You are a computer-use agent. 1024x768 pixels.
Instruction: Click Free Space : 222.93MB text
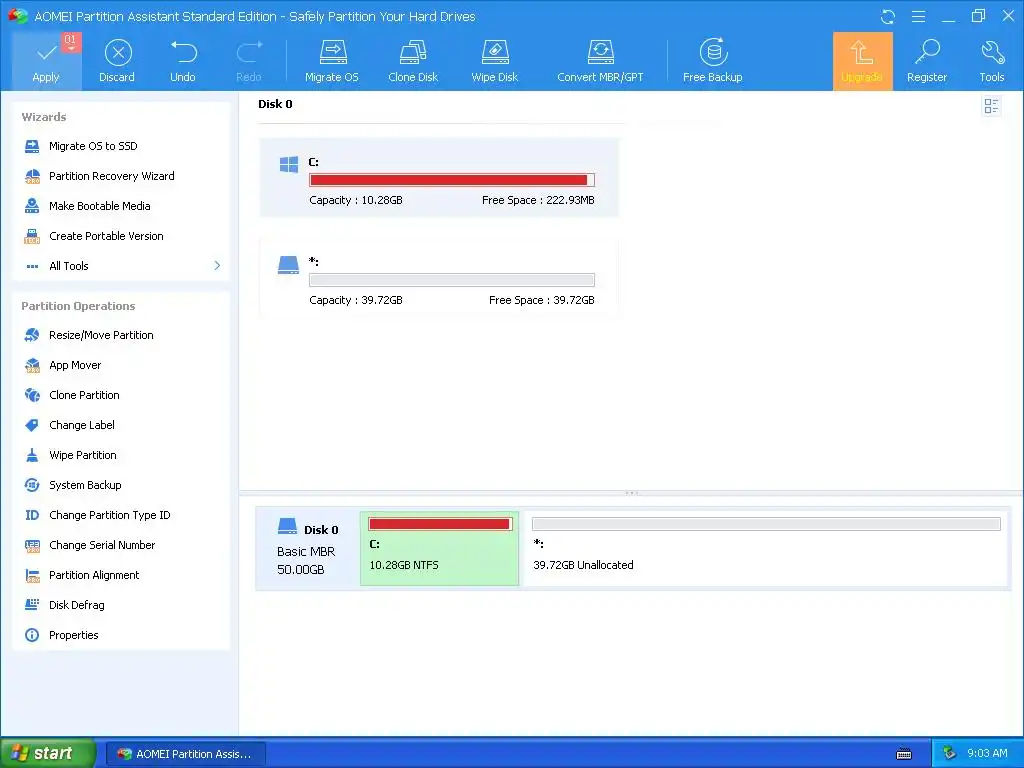tap(538, 200)
